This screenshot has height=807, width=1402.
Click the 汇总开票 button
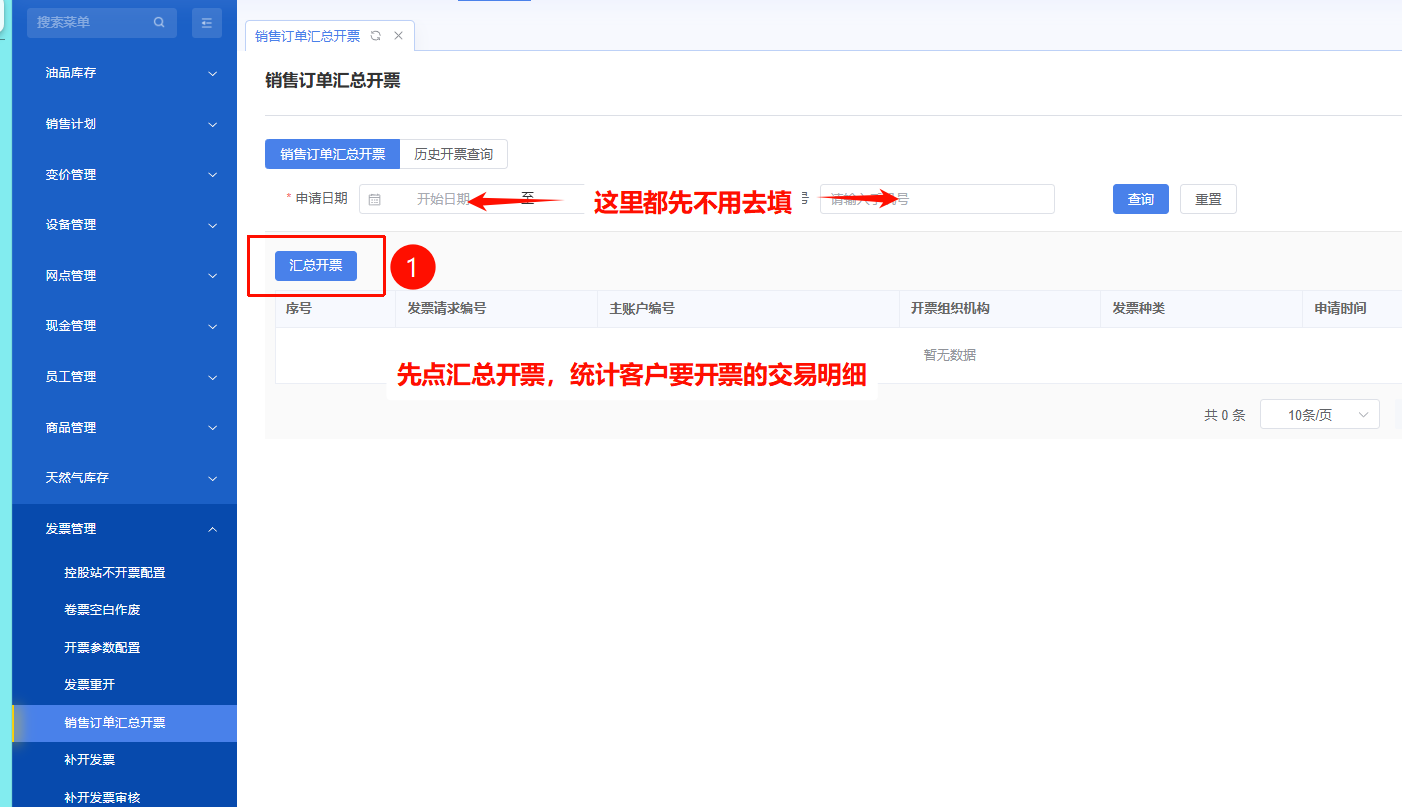(x=316, y=266)
